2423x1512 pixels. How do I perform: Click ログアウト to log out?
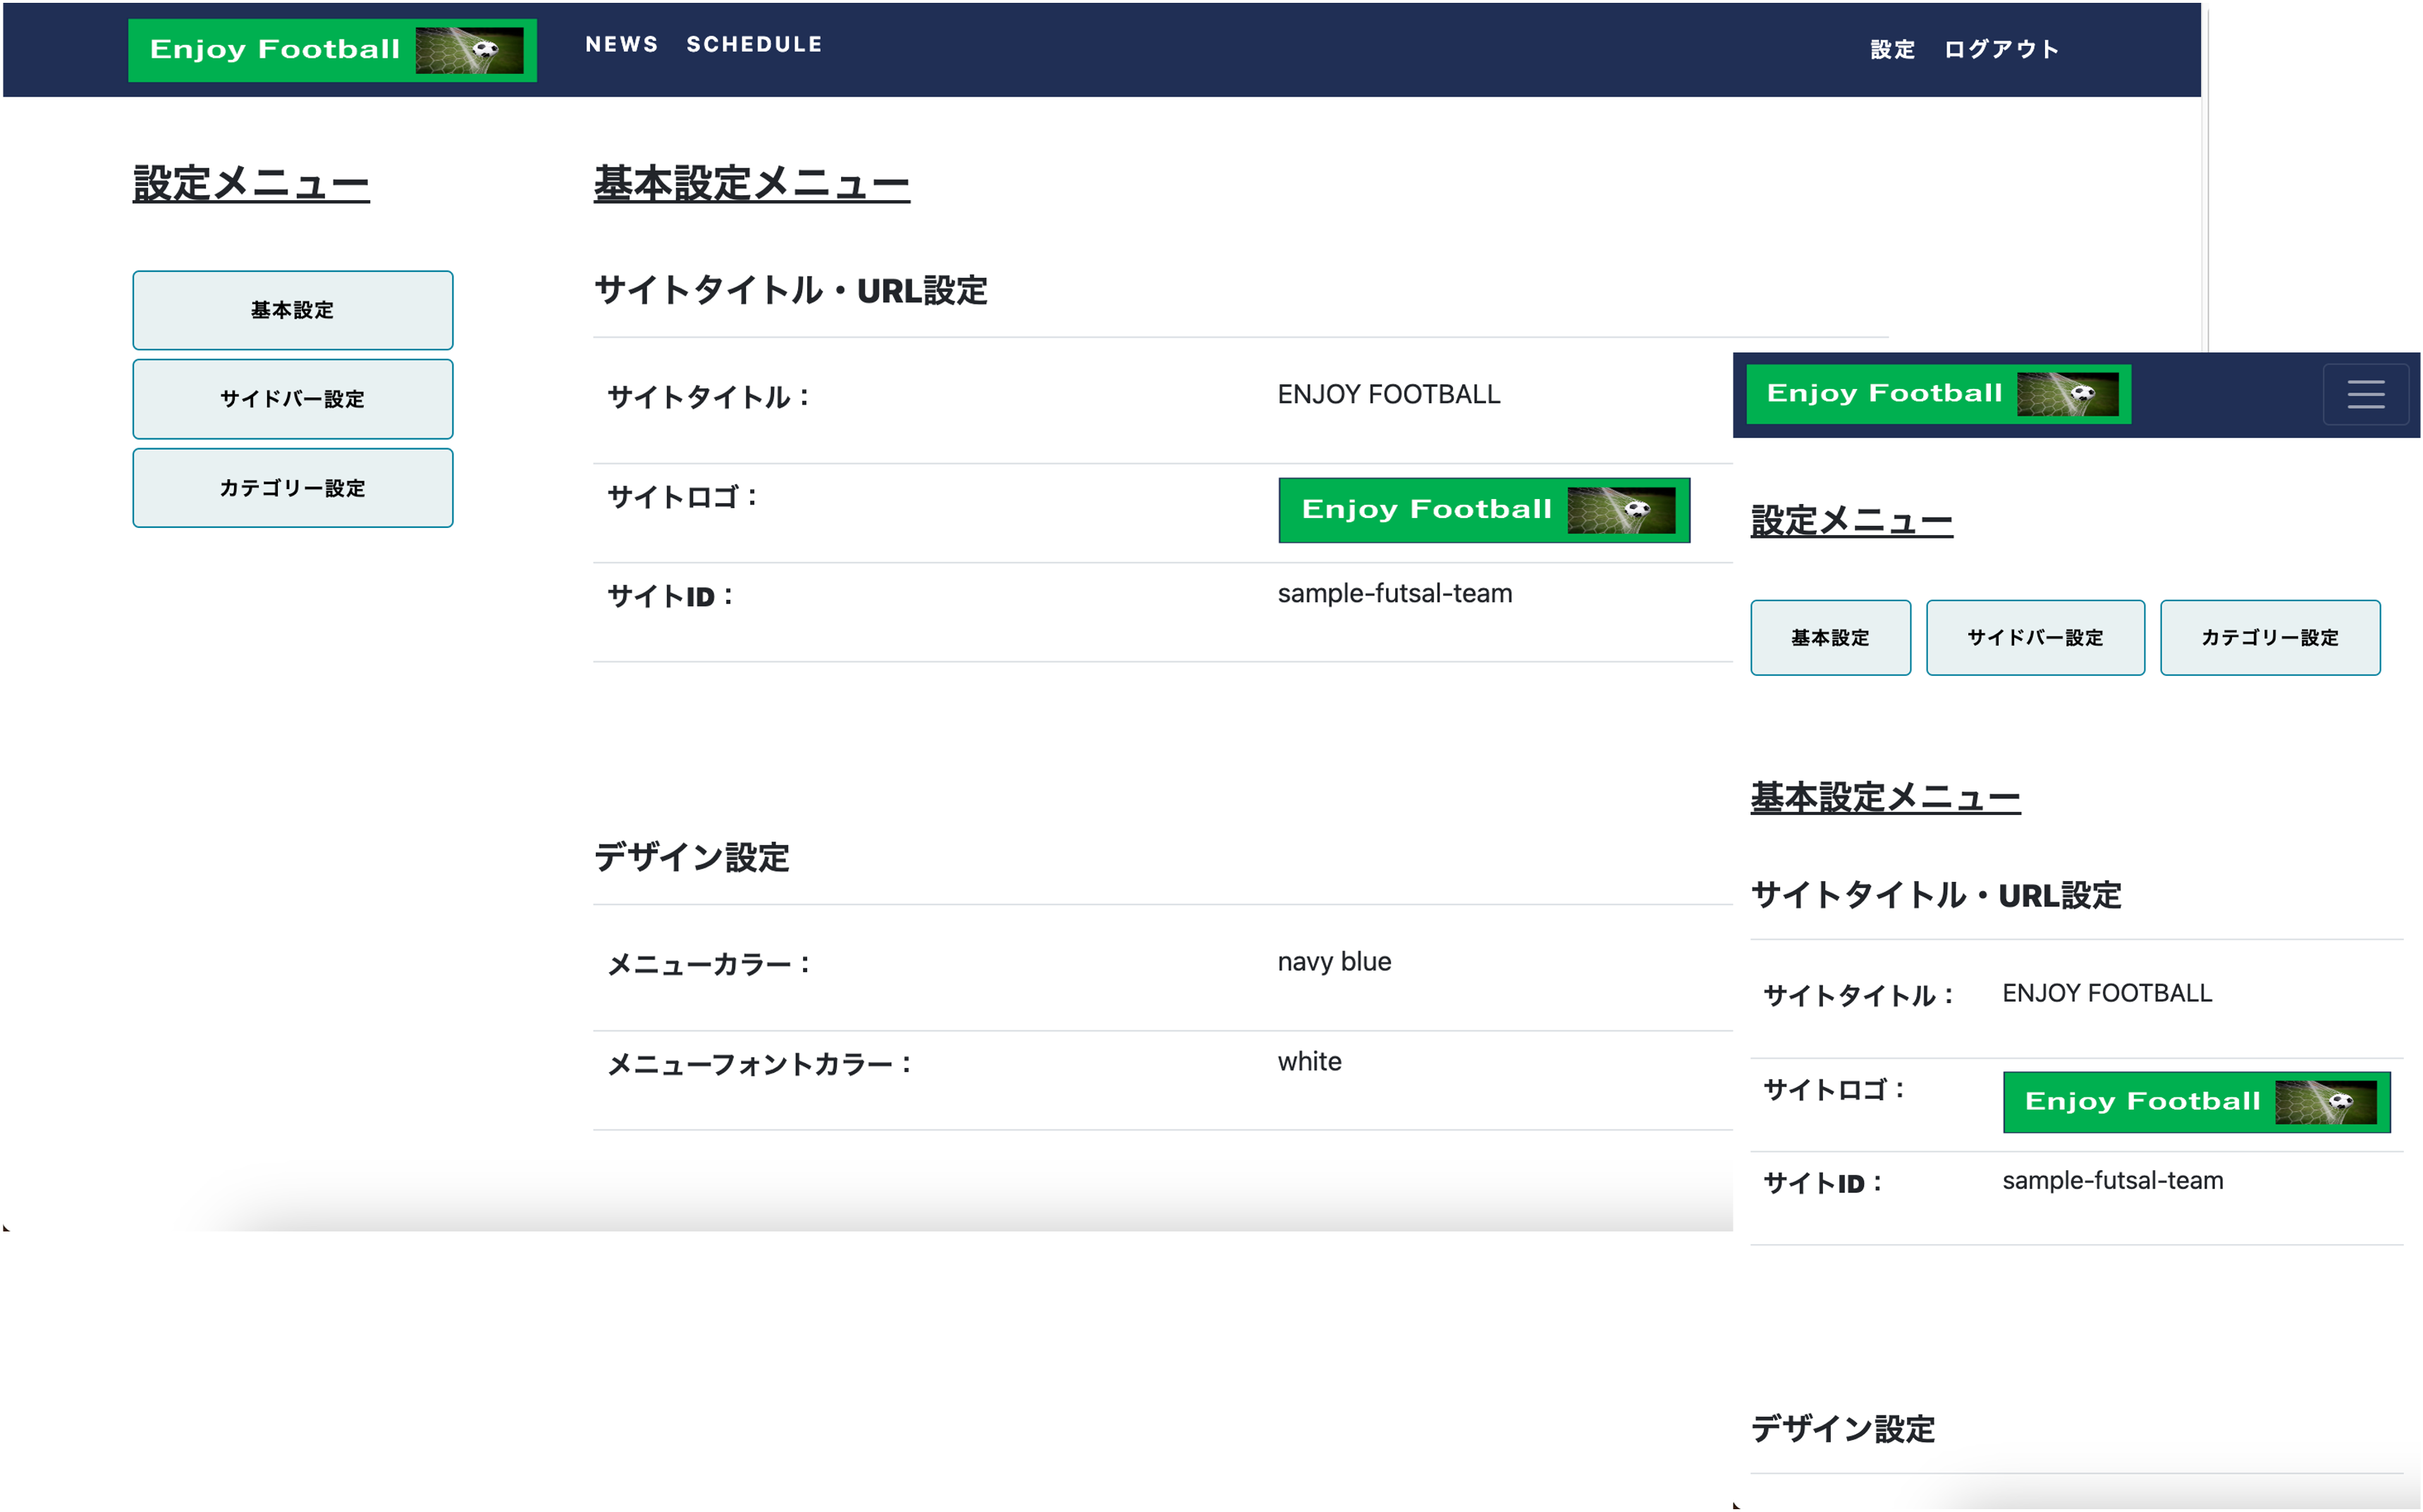tap(2001, 49)
